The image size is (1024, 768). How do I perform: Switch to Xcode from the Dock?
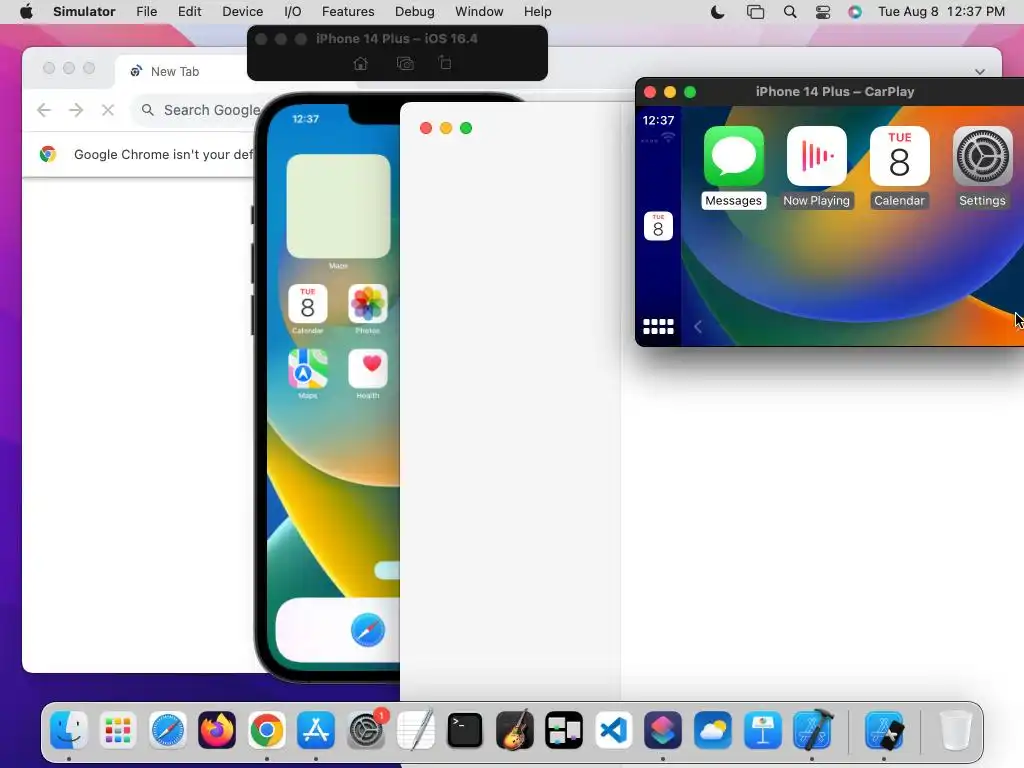click(x=812, y=729)
